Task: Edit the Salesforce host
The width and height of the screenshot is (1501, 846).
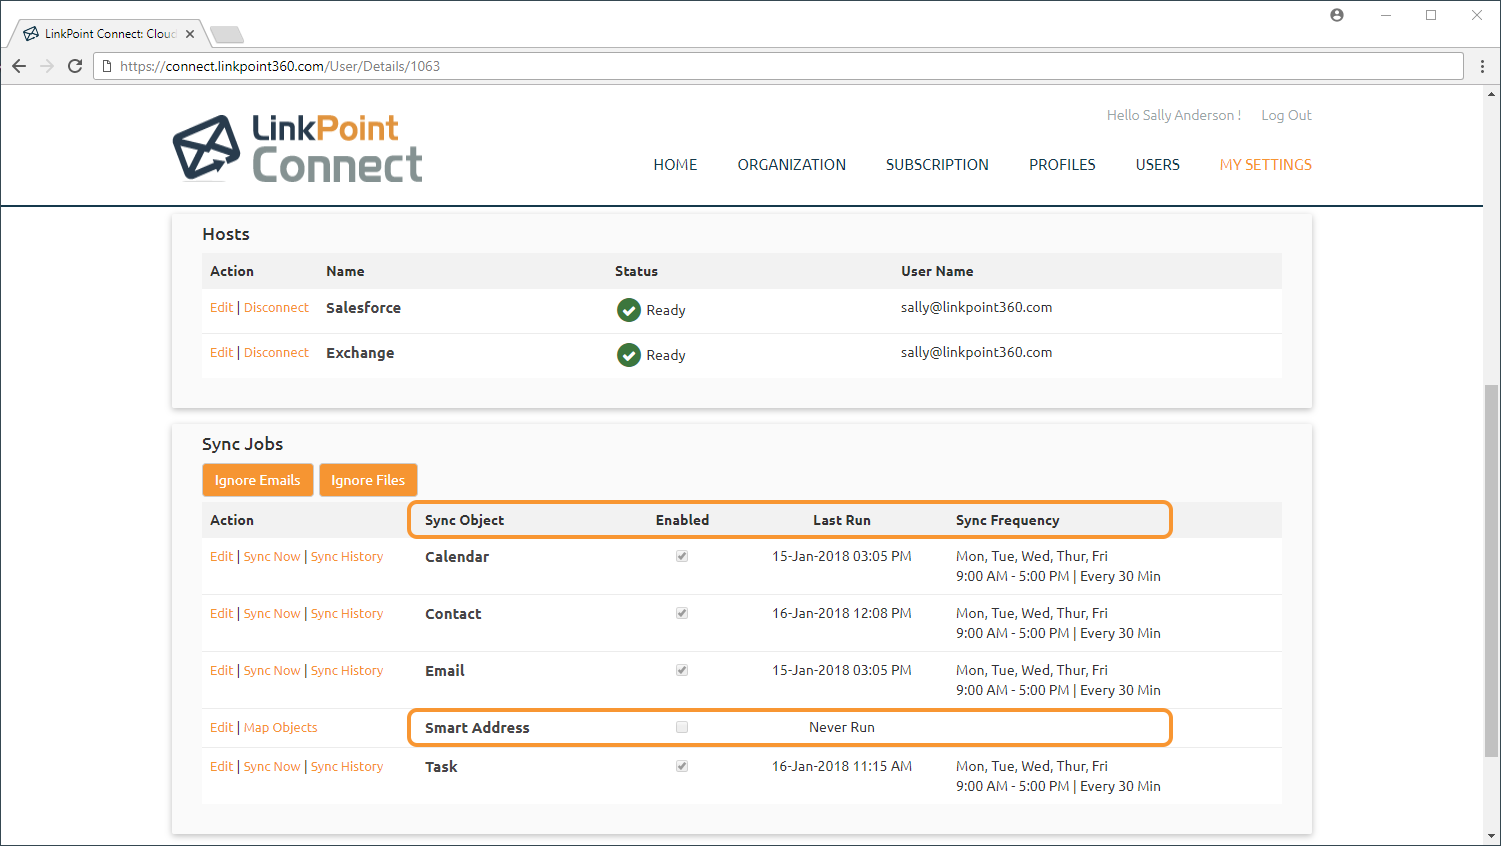Action: (x=221, y=308)
